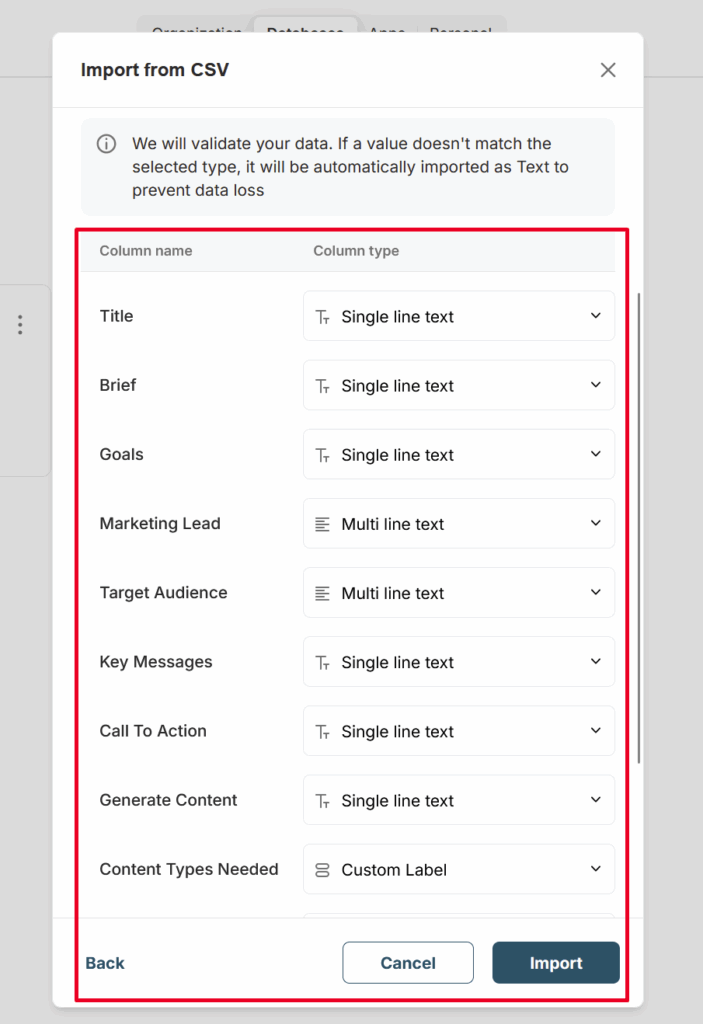Screen dimensions: 703x1024
Task: Expand the Target Audience type dropdown
Action: [458, 593]
